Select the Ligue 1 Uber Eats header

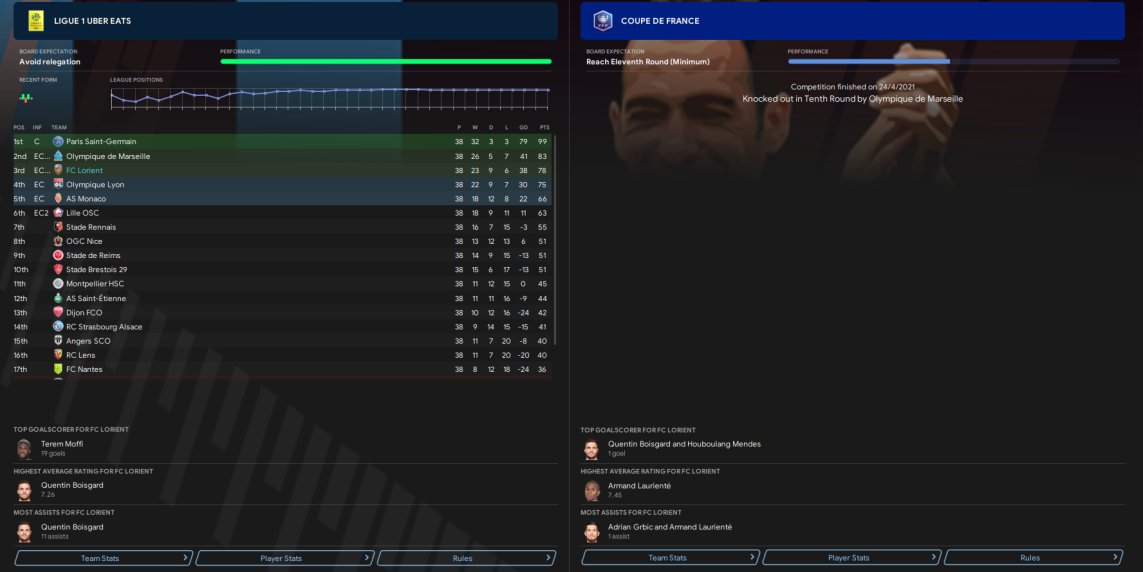point(286,21)
